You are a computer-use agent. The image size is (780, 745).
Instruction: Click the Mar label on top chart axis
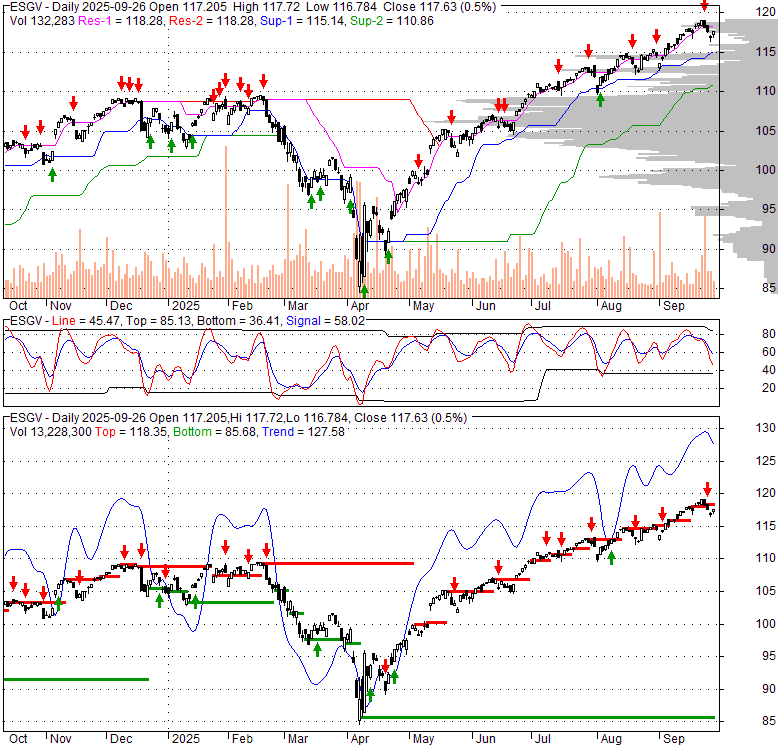[x=298, y=306]
